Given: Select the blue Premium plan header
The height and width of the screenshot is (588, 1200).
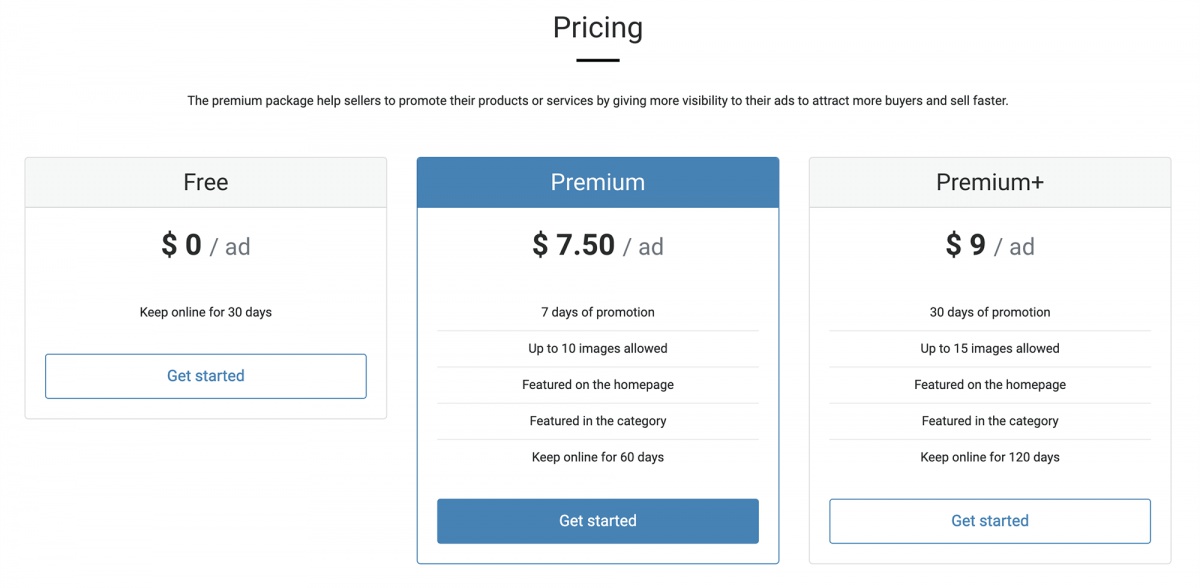Looking at the screenshot, I should 598,182.
